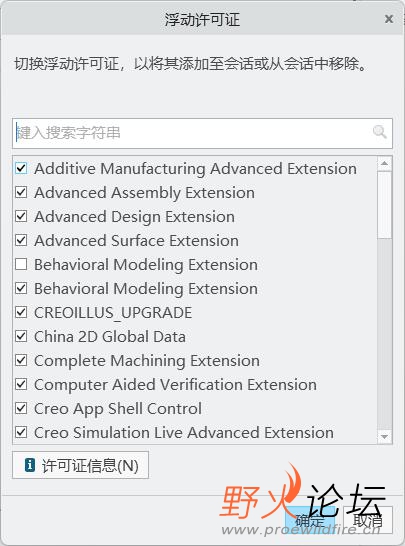Open 许可证信息(N) license information

[x=80, y=465]
